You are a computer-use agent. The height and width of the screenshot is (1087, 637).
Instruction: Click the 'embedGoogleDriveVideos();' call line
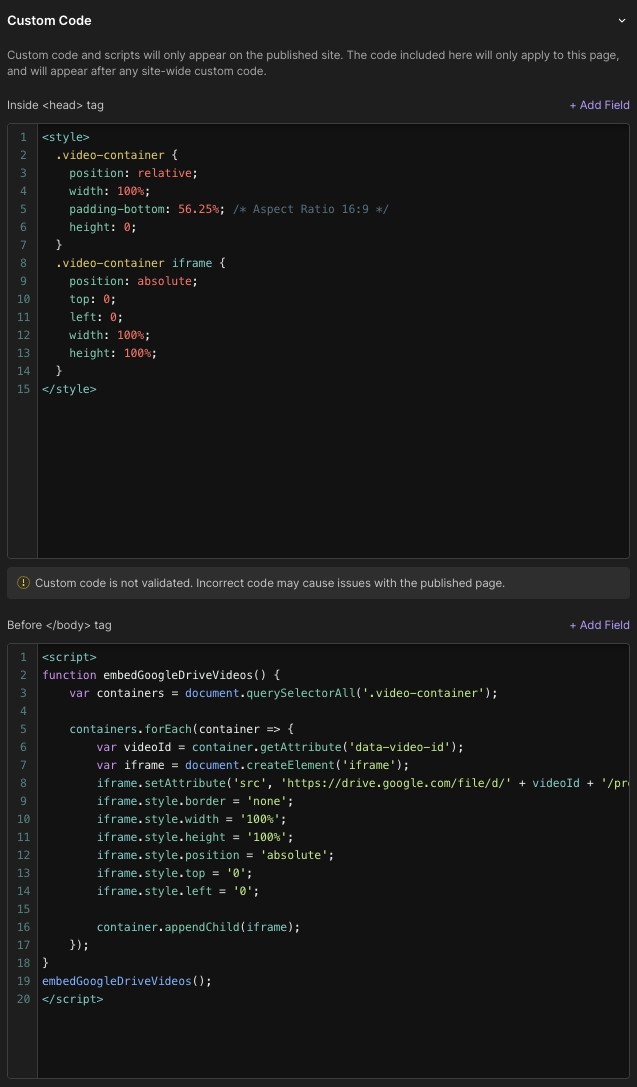point(127,982)
